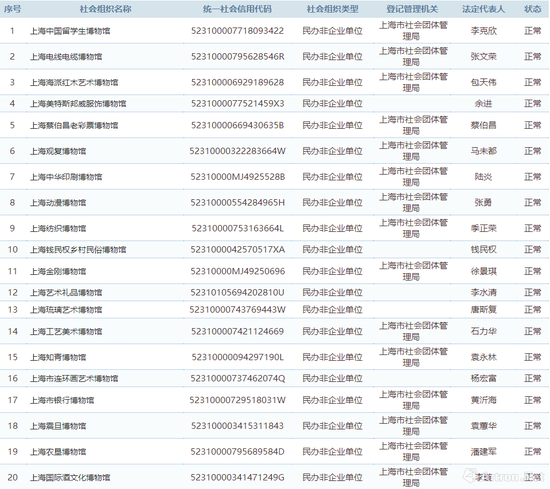
Task: Click credit code 52310000737462074Q
Action: 237,378
